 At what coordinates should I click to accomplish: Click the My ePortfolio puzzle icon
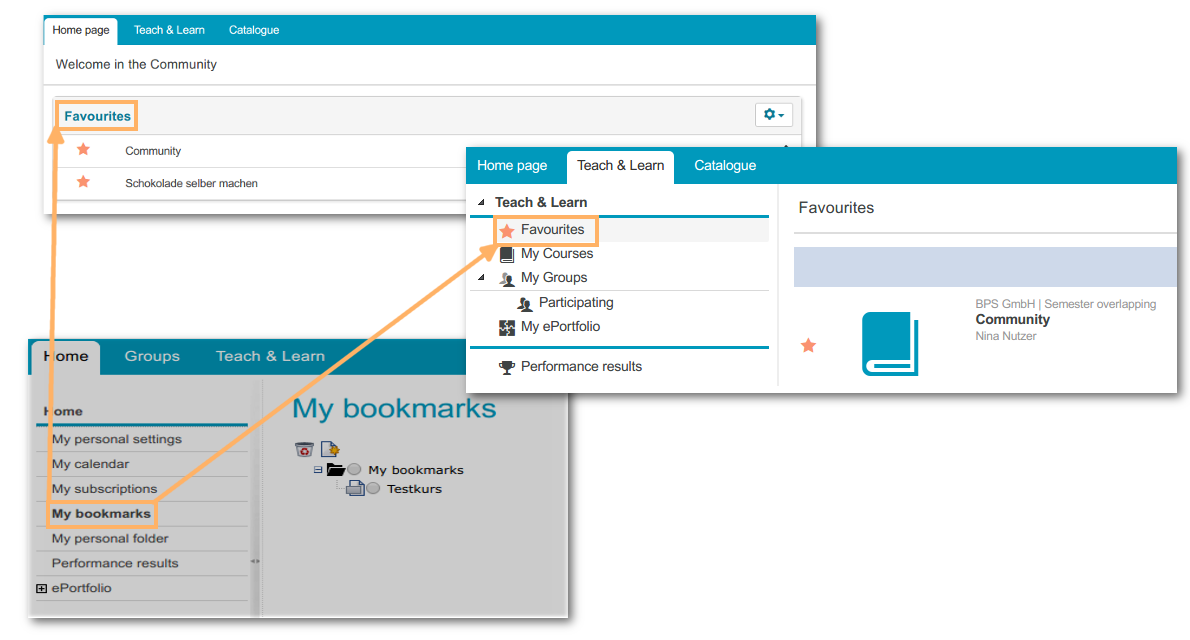507,327
